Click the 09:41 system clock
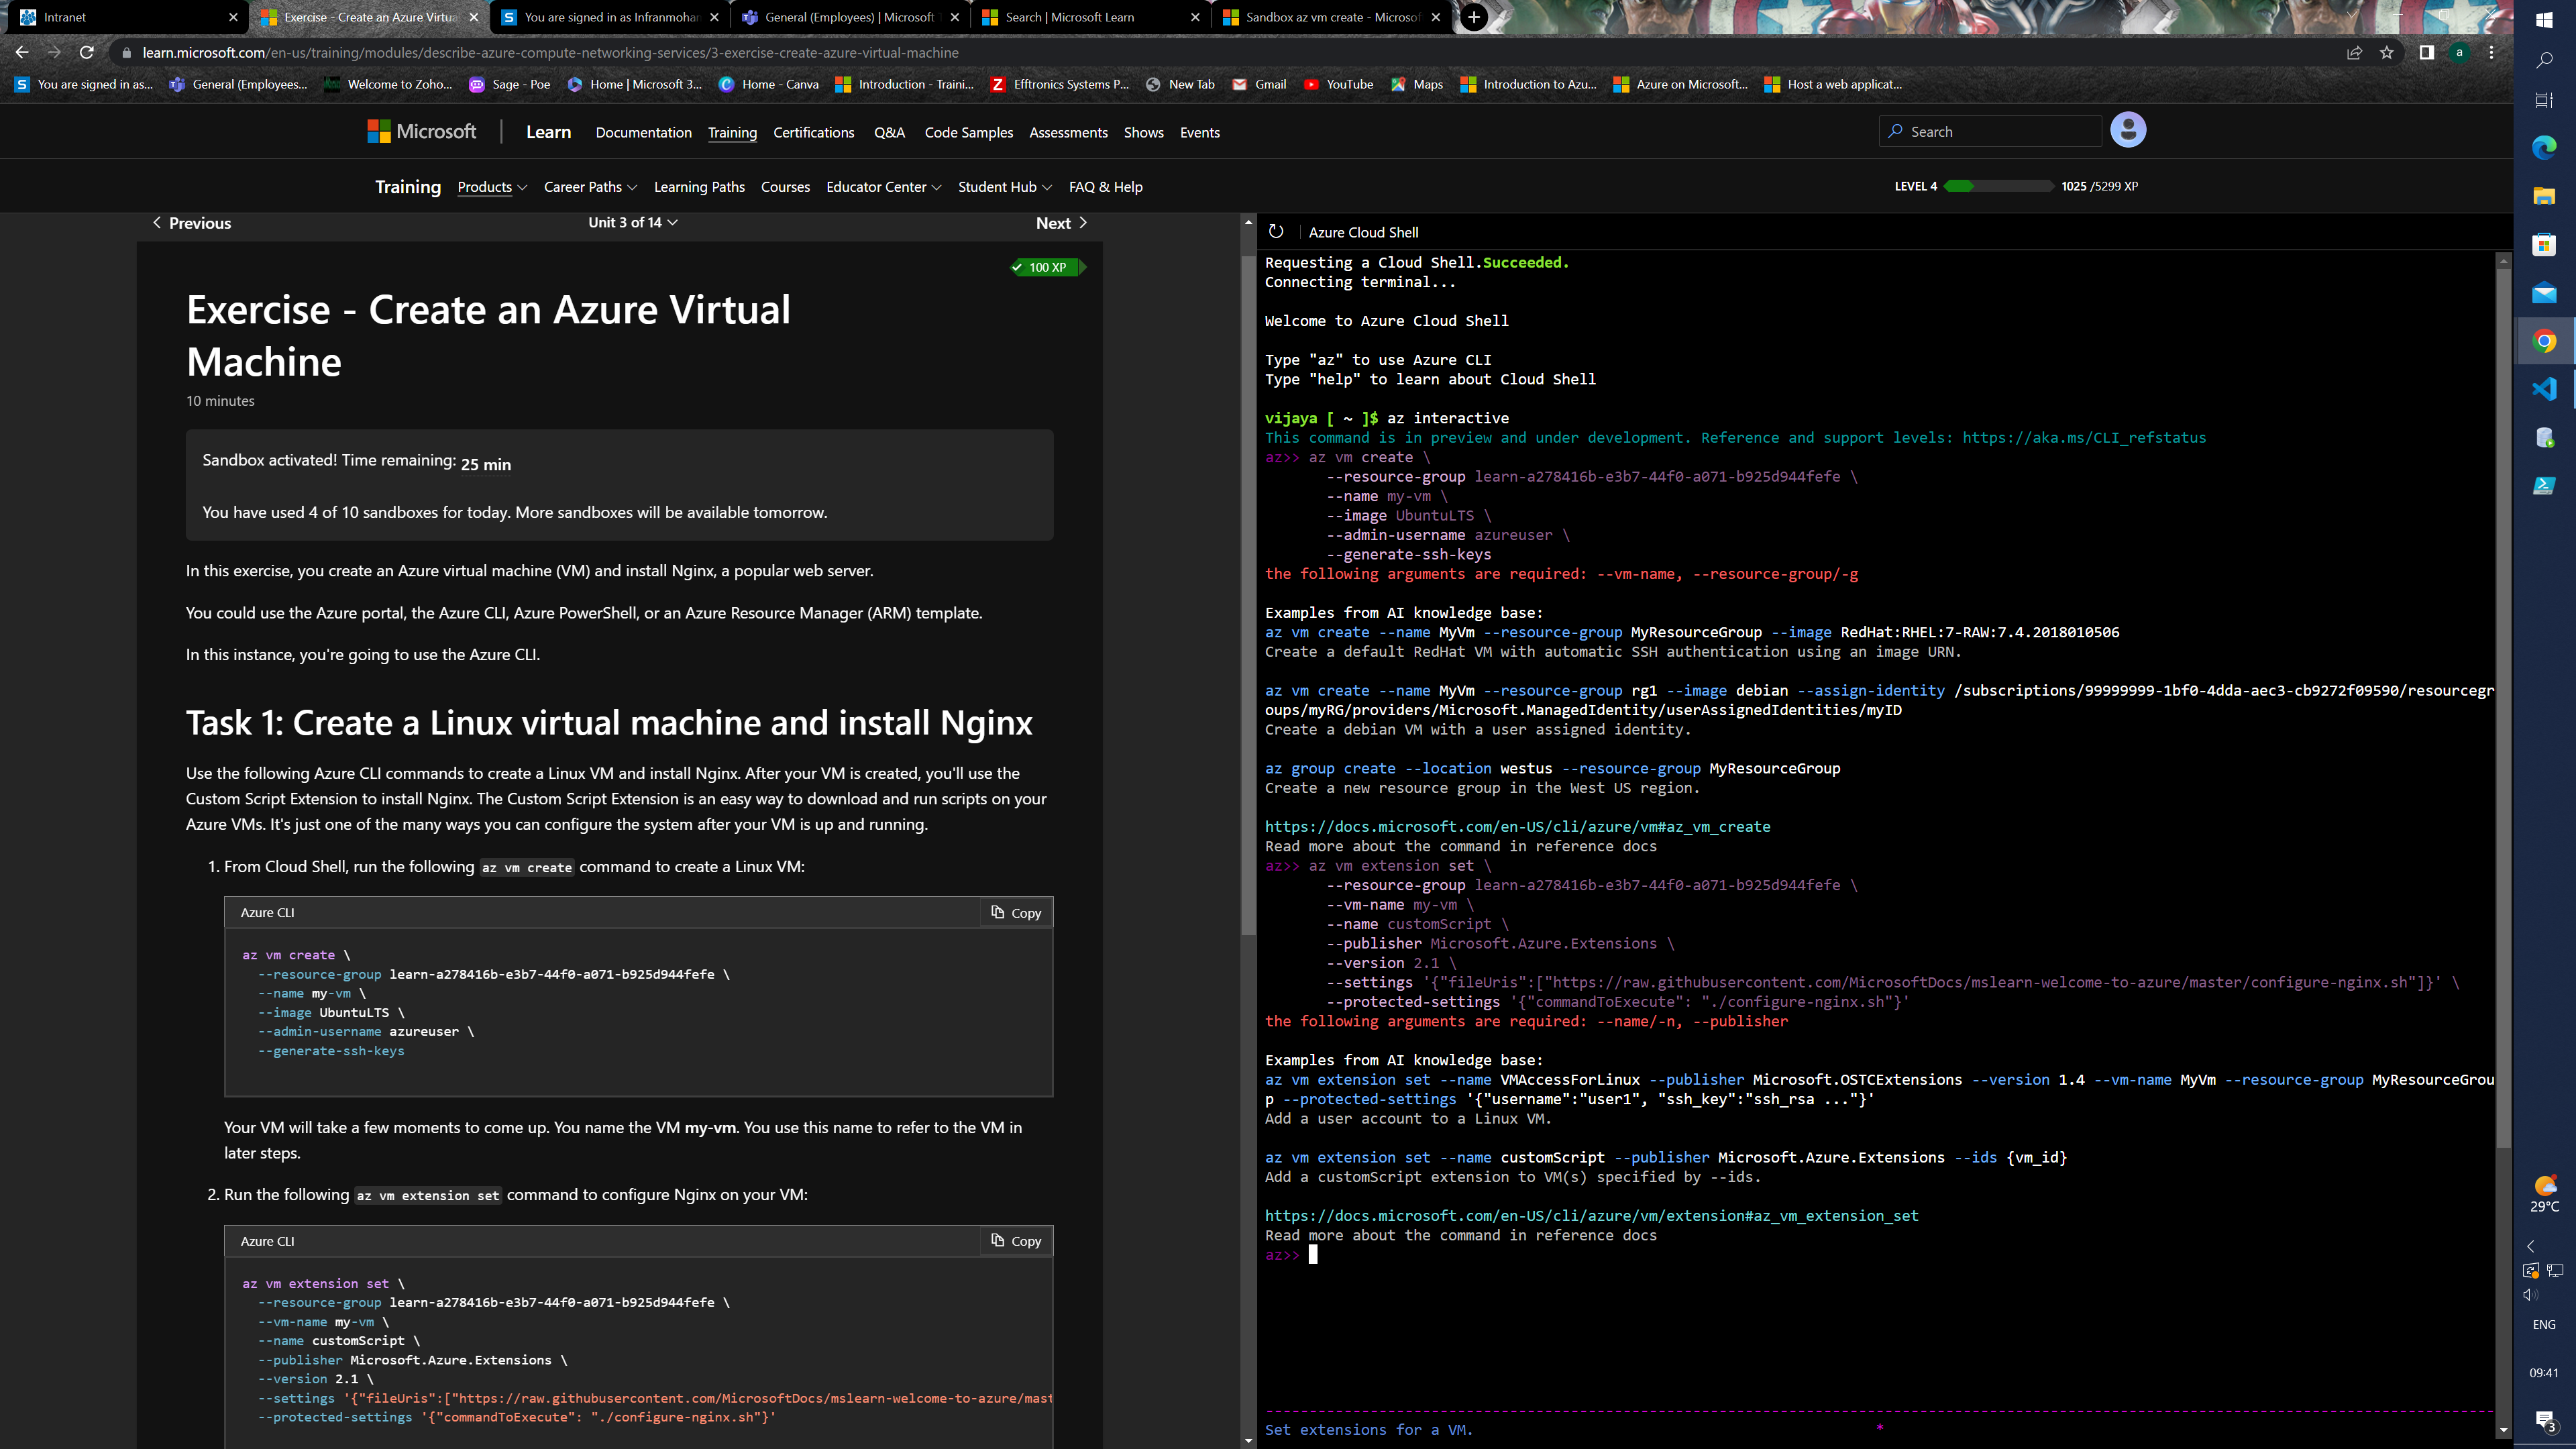This screenshot has height=1449, width=2576. [2544, 1373]
